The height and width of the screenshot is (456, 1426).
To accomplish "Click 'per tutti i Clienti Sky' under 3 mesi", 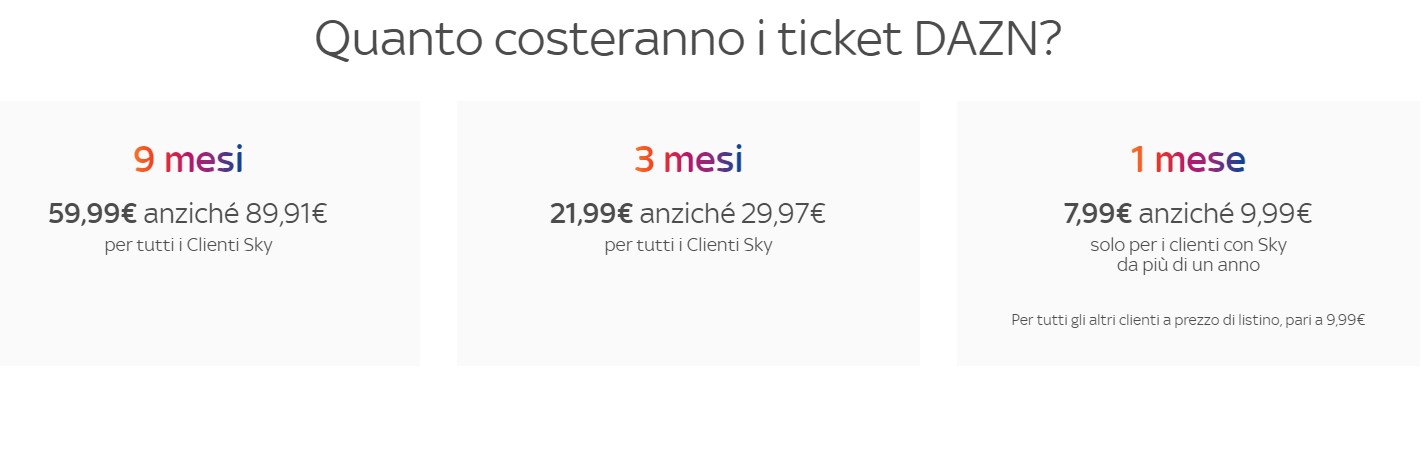I will click(688, 245).
